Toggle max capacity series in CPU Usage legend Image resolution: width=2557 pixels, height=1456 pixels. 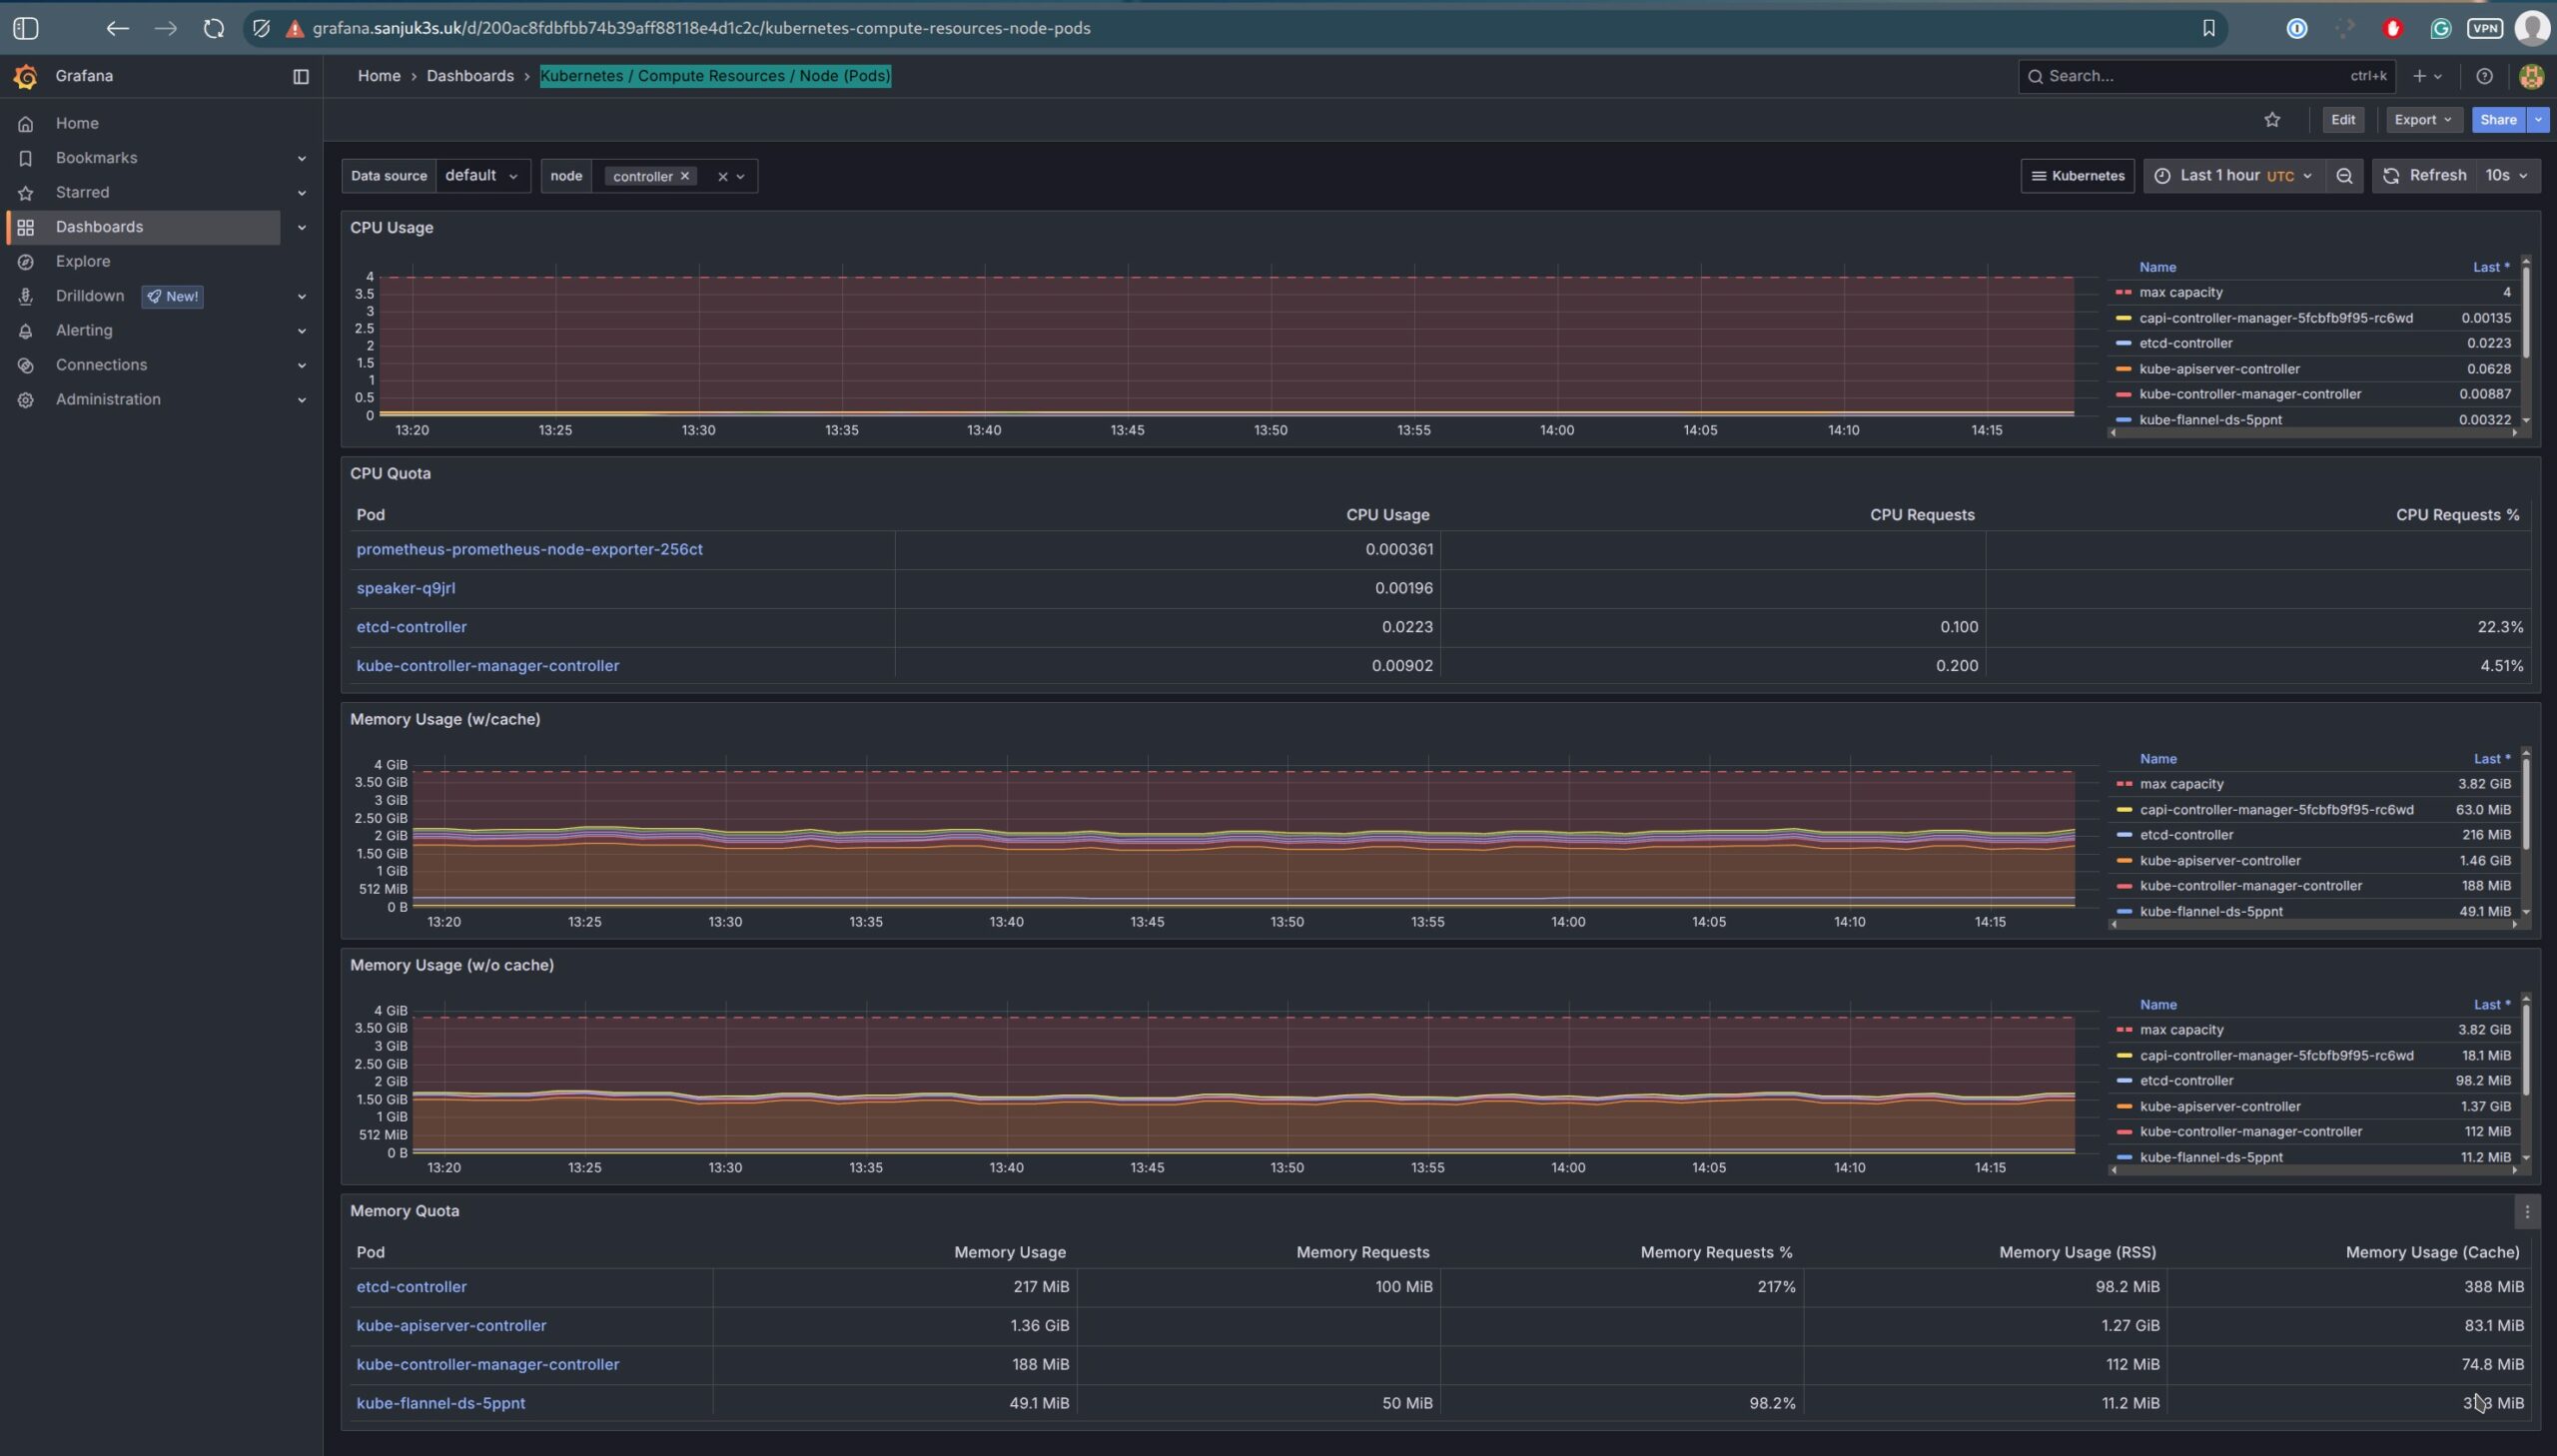(2180, 292)
